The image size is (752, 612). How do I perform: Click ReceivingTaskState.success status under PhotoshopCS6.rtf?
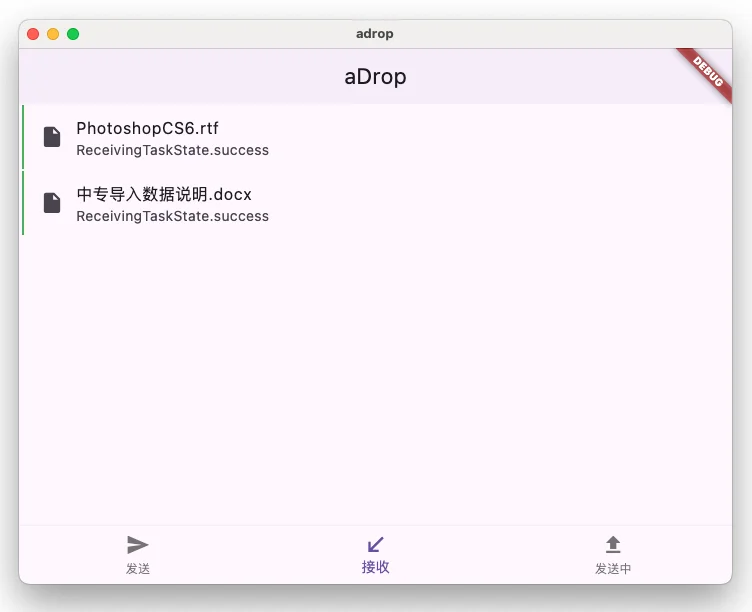[173, 150]
